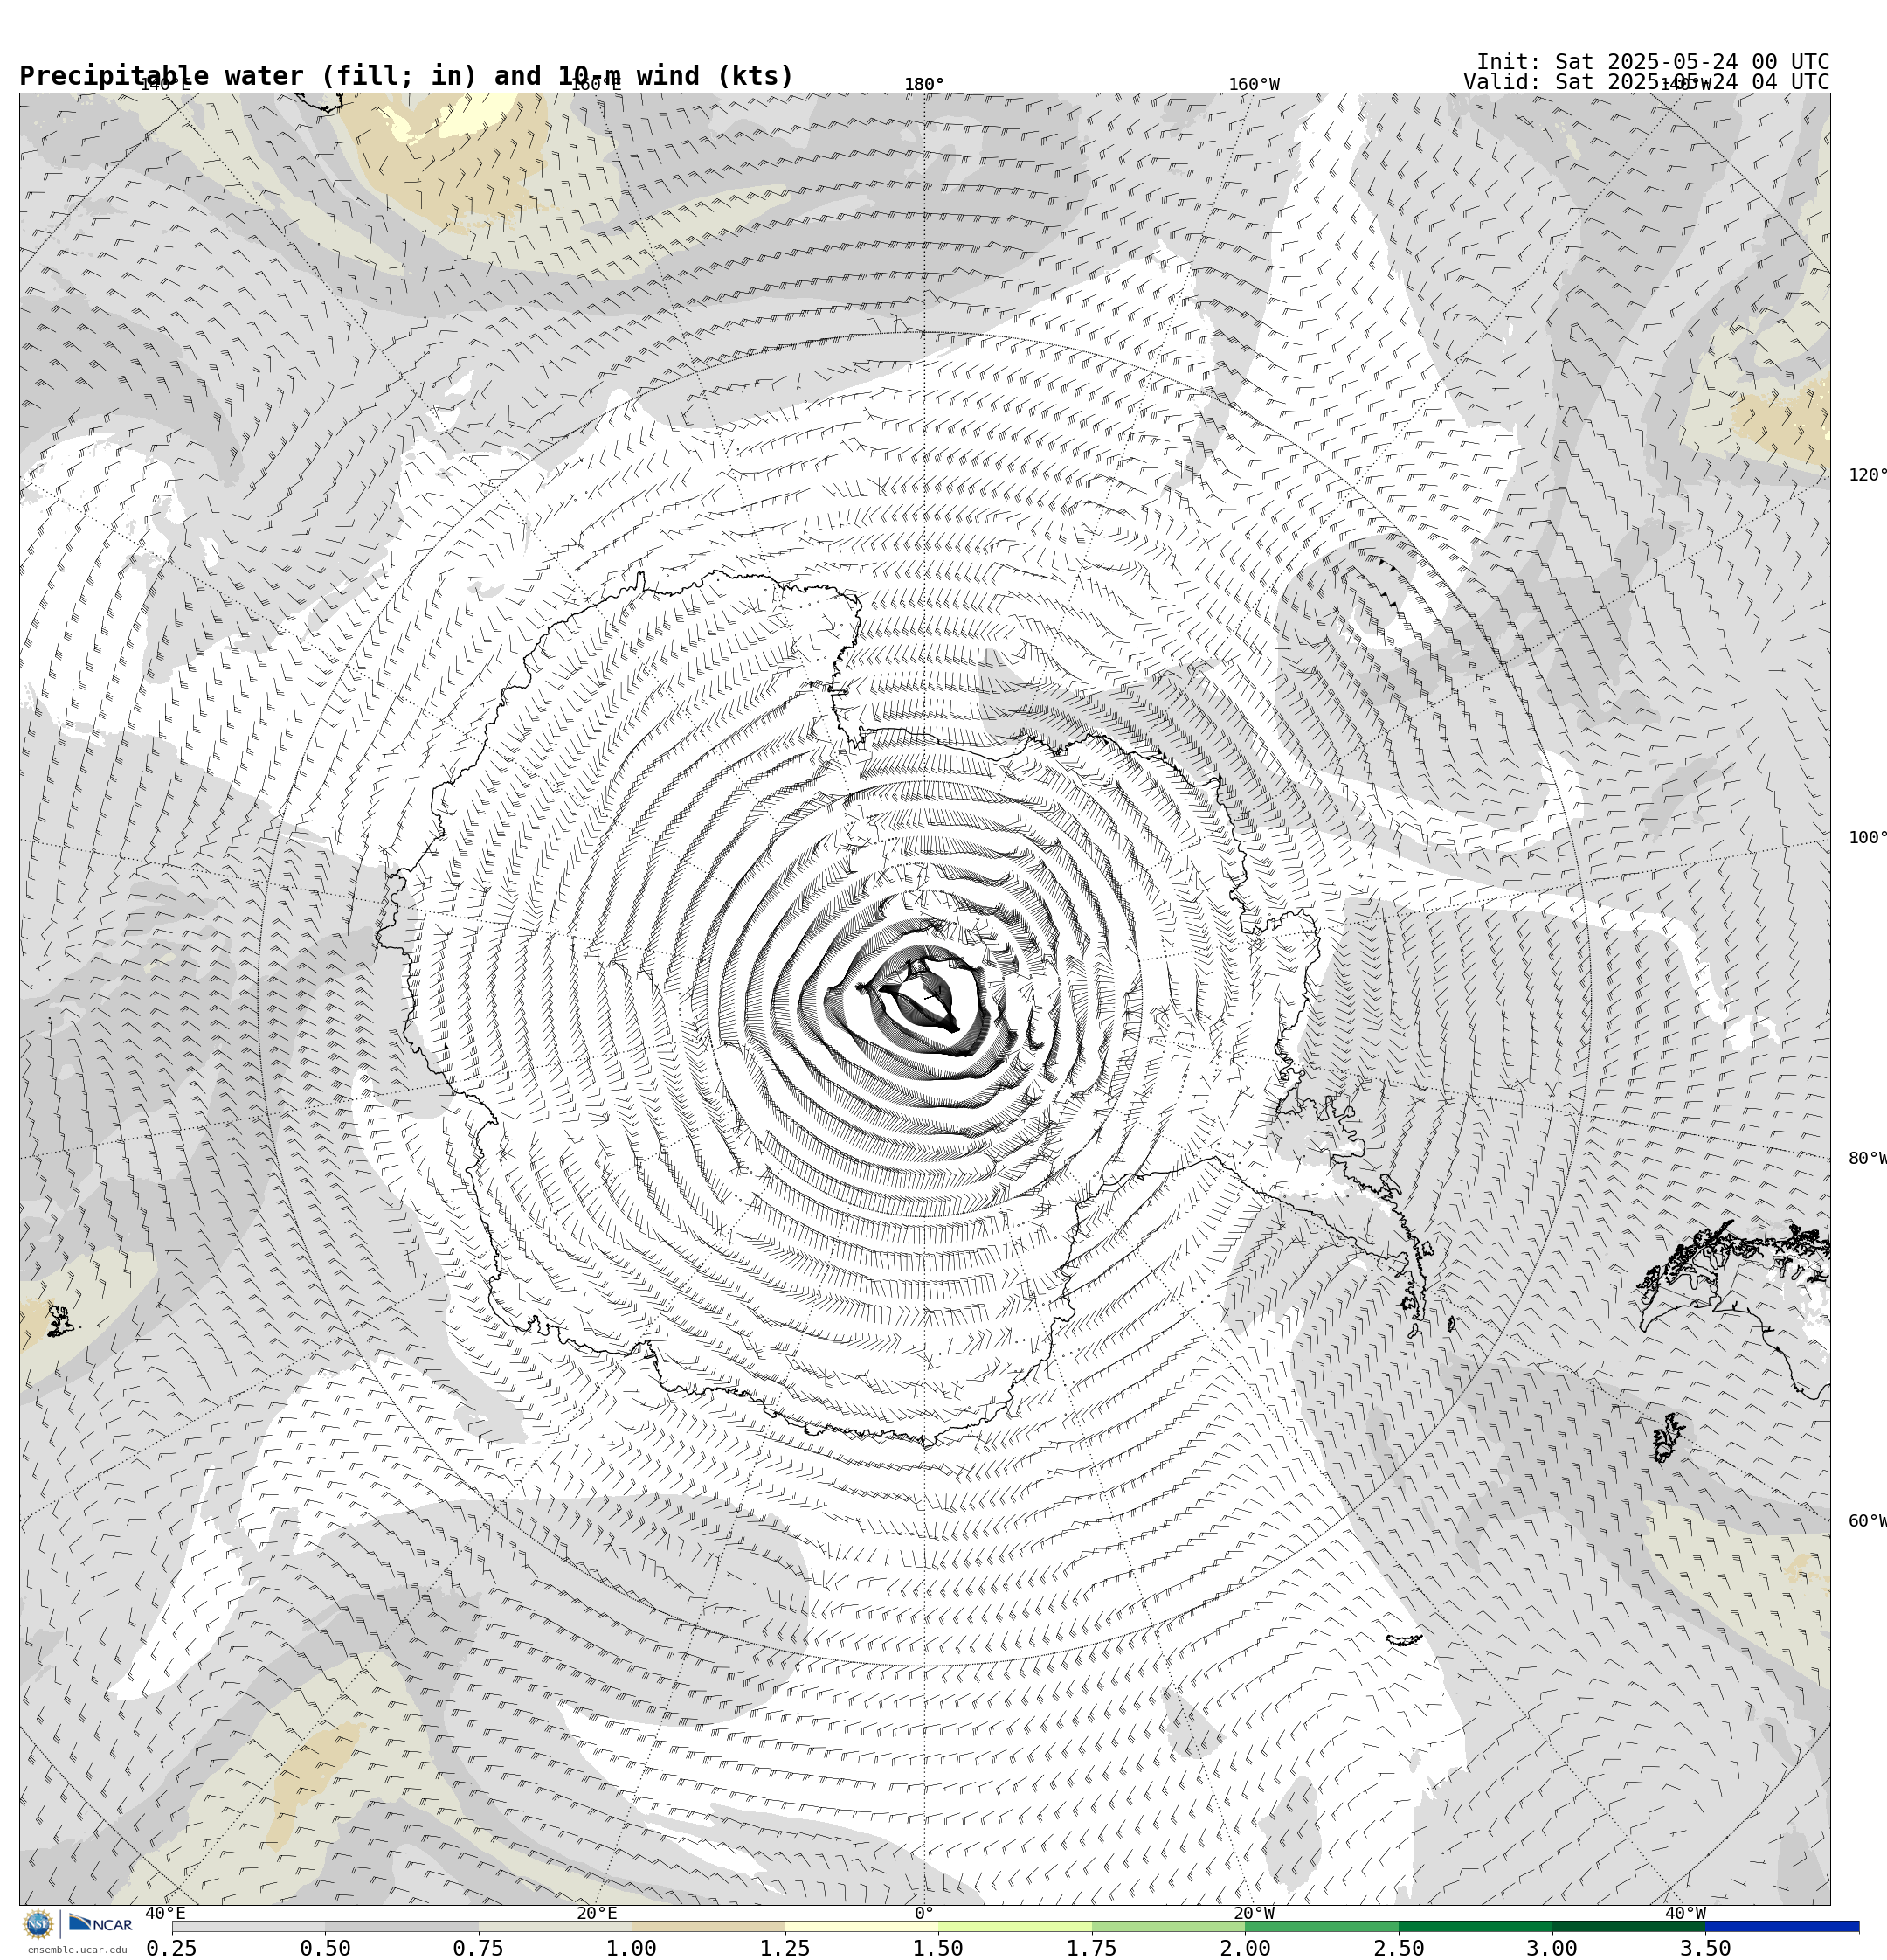1887x1960 pixels.
Task: Select the 0.75–1.00 pale beige colorbar swatch
Action: tap(555, 1926)
